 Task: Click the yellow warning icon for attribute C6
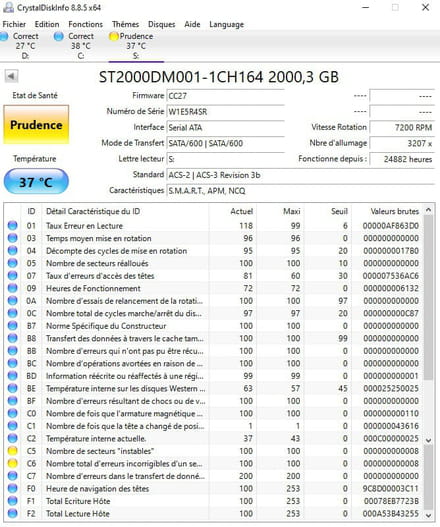[12, 463]
